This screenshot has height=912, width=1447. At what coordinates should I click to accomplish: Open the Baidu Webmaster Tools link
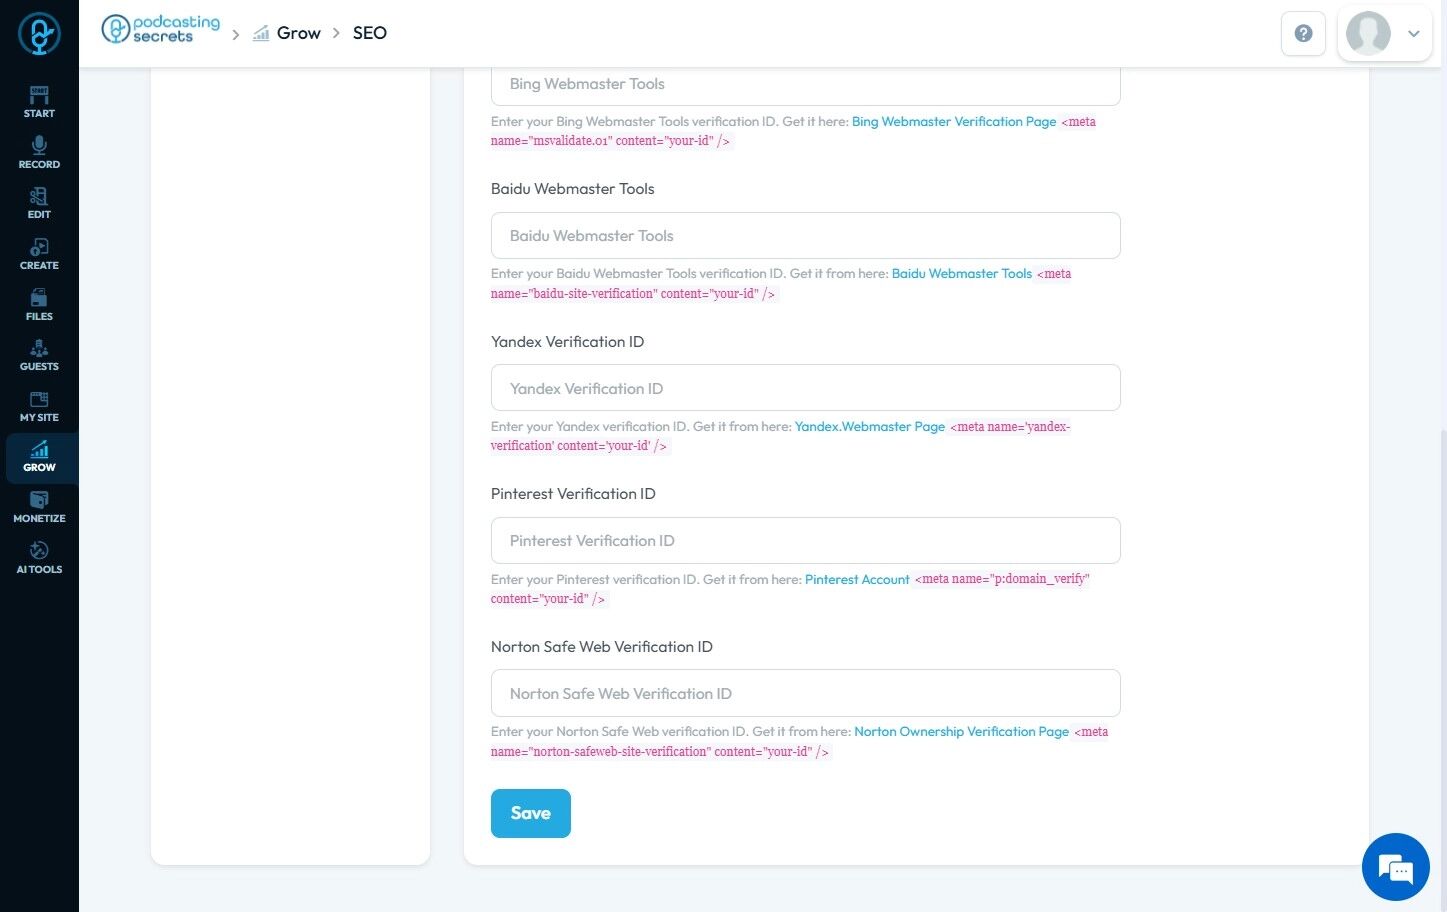click(962, 273)
